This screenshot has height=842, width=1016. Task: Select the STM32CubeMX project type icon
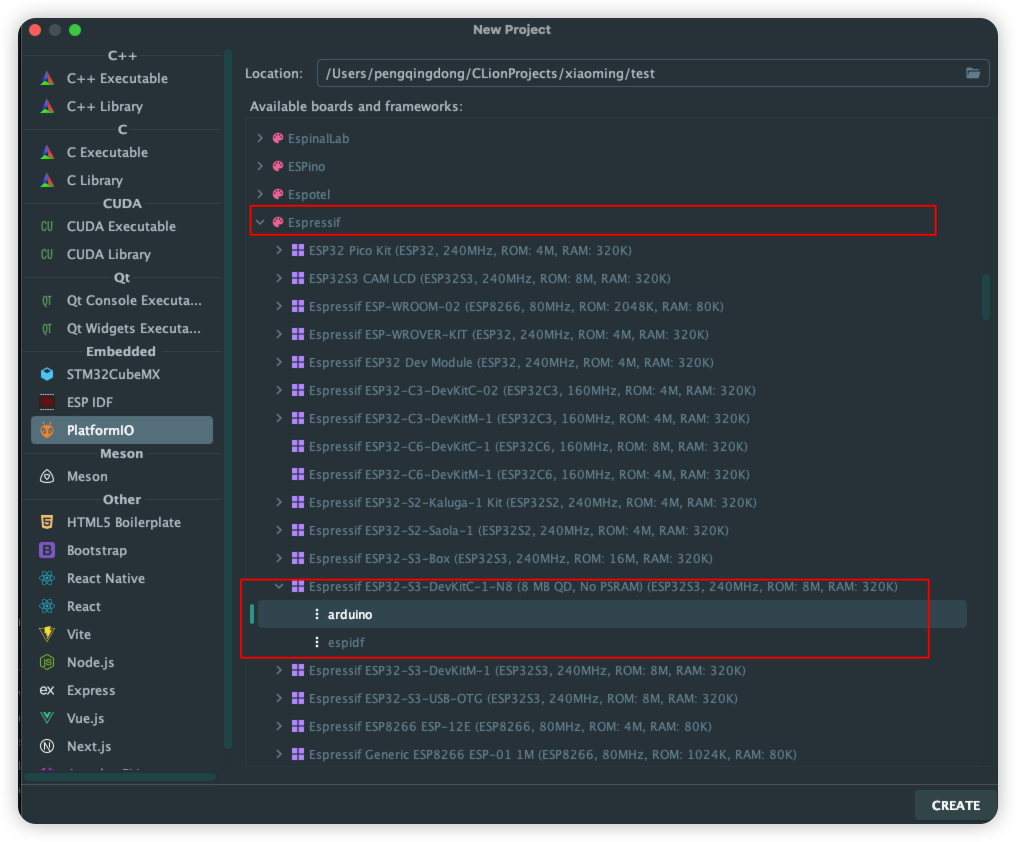tap(47, 374)
